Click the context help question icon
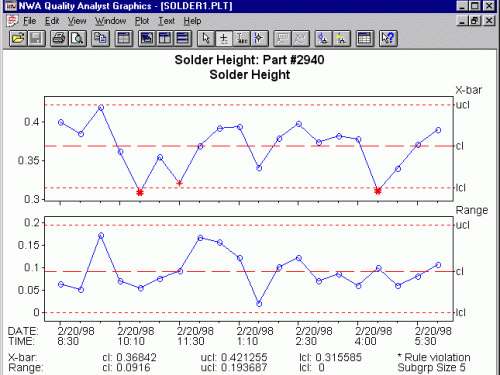This screenshot has width=500, height=375. tap(388, 38)
